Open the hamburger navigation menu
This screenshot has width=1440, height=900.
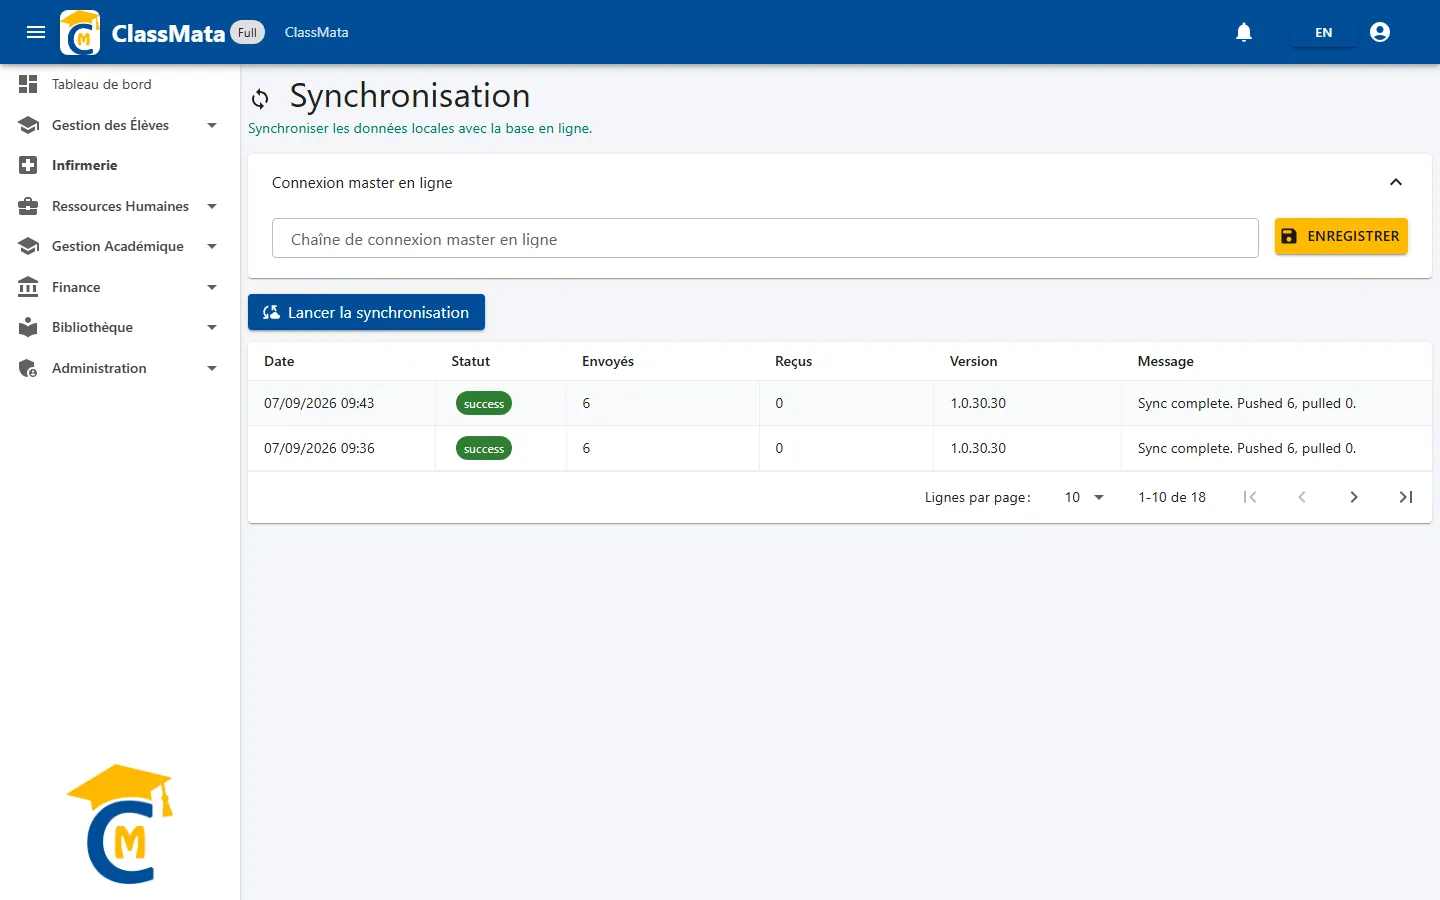[x=36, y=32]
